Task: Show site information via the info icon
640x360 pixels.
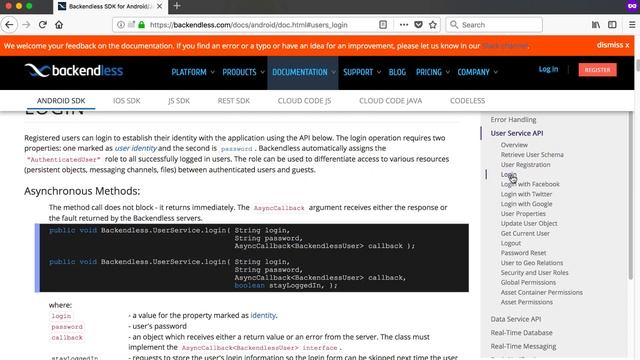Action: 121,24
